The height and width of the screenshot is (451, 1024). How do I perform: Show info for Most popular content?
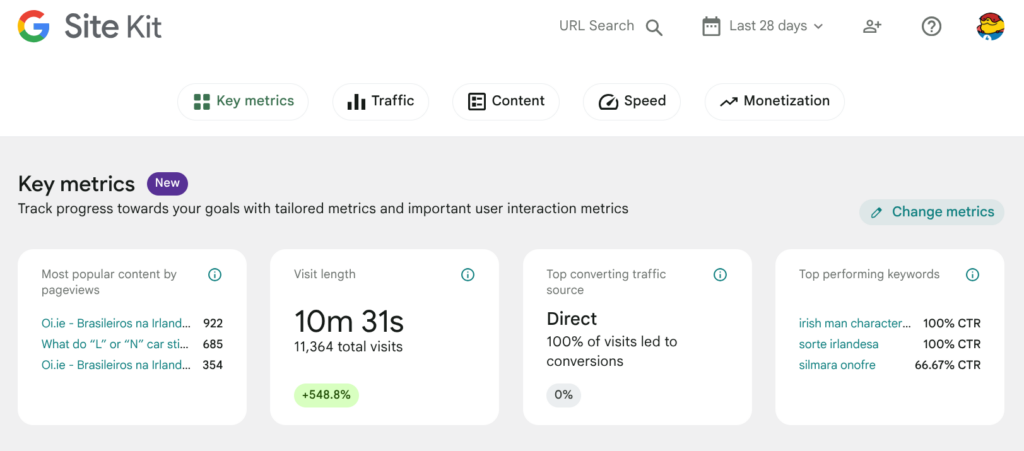[x=215, y=275]
